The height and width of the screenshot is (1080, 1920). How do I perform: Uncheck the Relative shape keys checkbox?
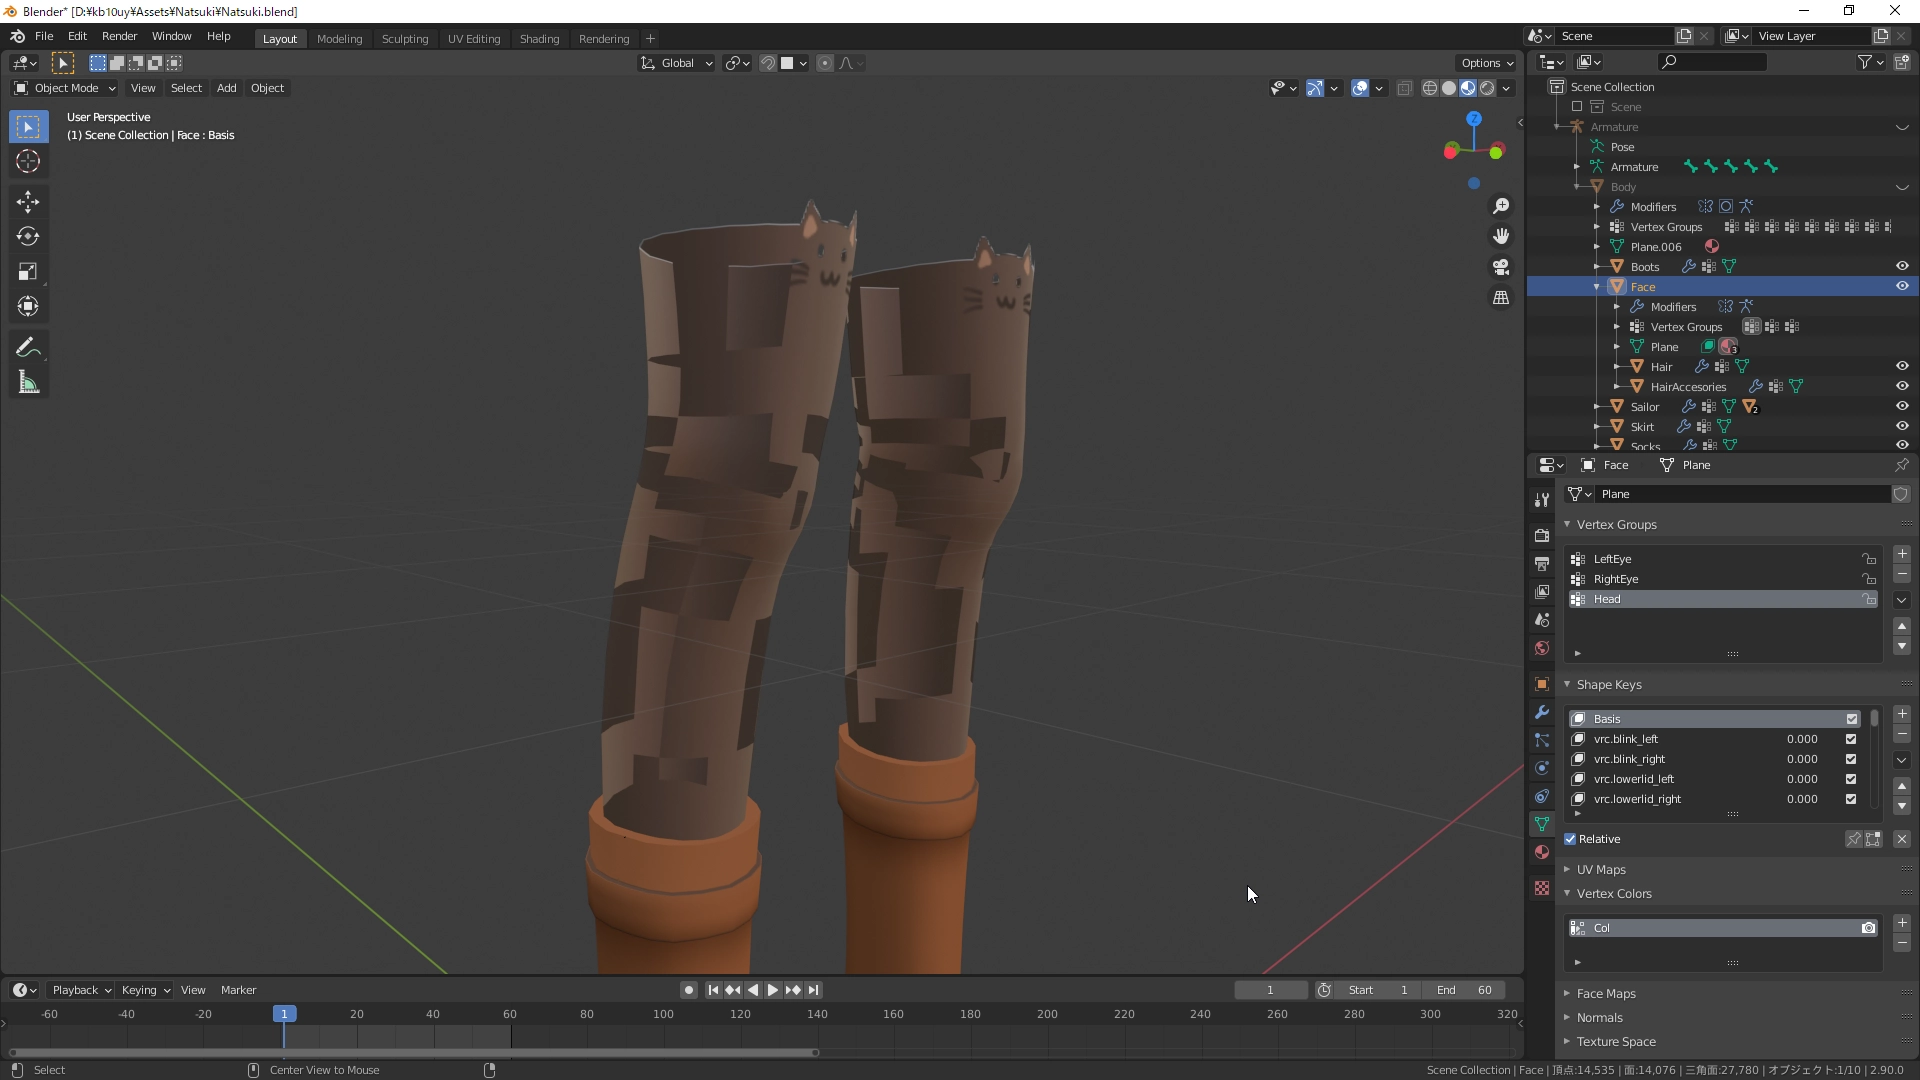click(x=1570, y=839)
